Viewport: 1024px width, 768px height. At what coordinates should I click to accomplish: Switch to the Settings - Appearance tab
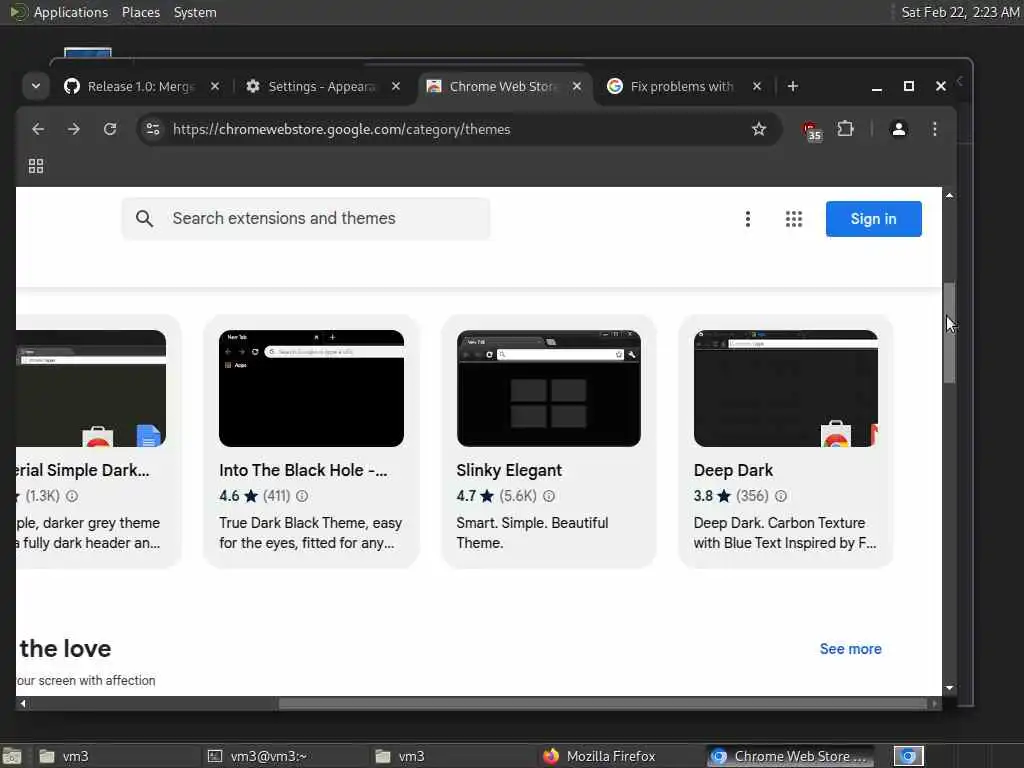click(x=322, y=86)
